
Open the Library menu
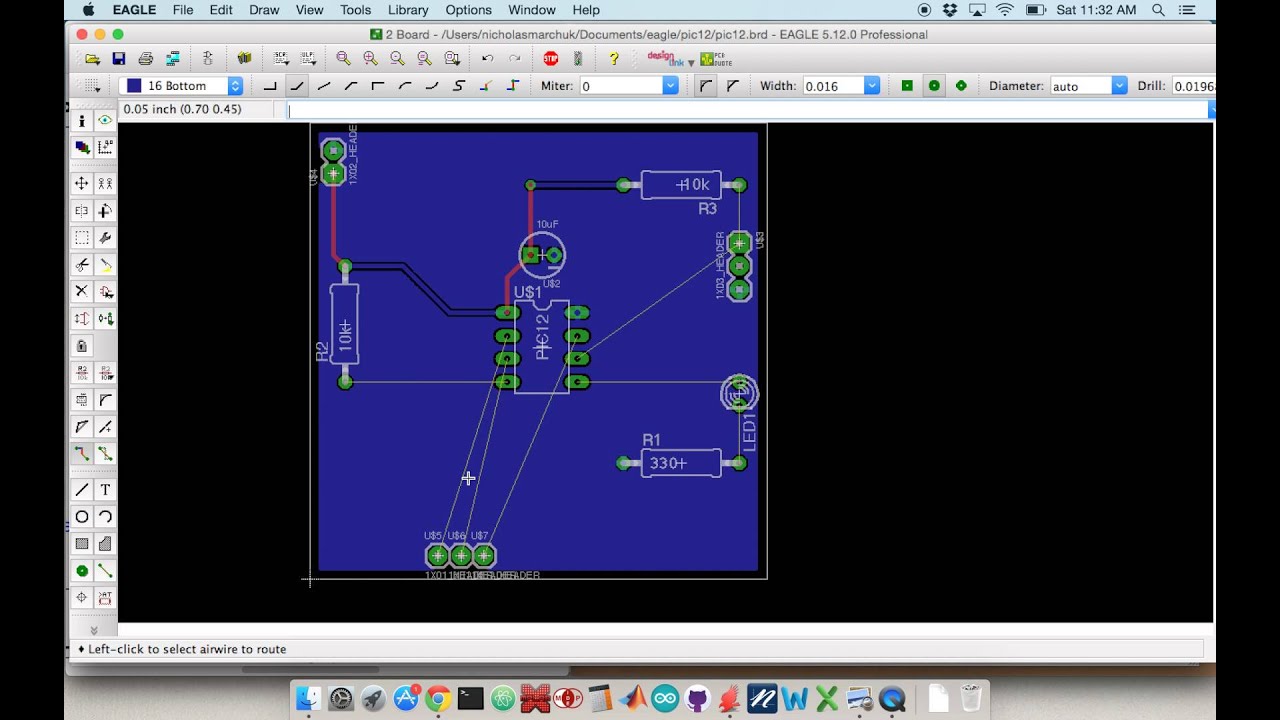(x=408, y=10)
